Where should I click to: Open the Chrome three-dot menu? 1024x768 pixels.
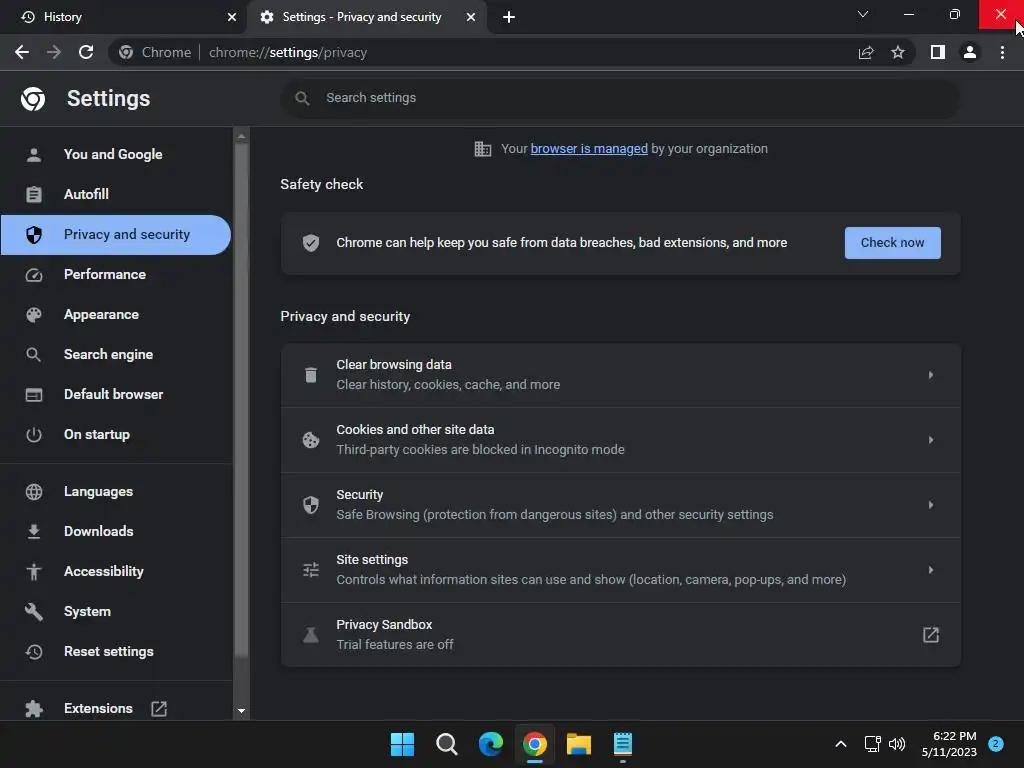[1002, 52]
